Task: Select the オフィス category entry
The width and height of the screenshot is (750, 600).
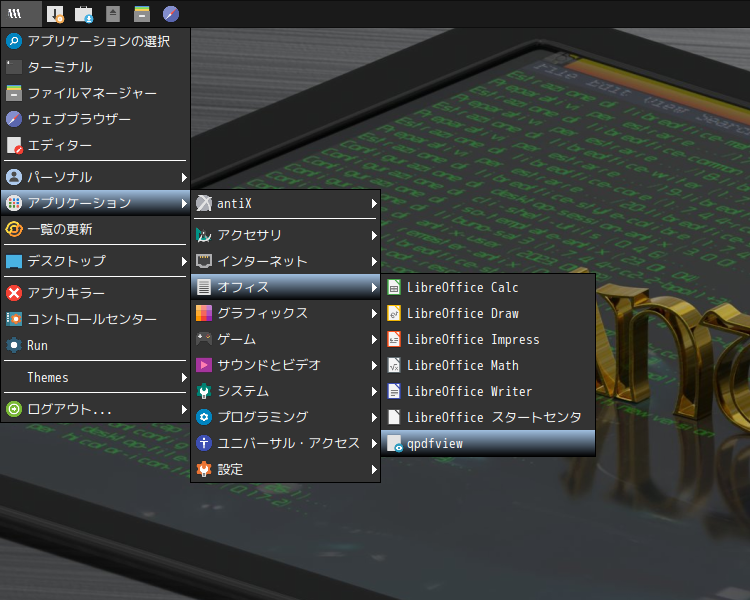Action: (x=286, y=287)
